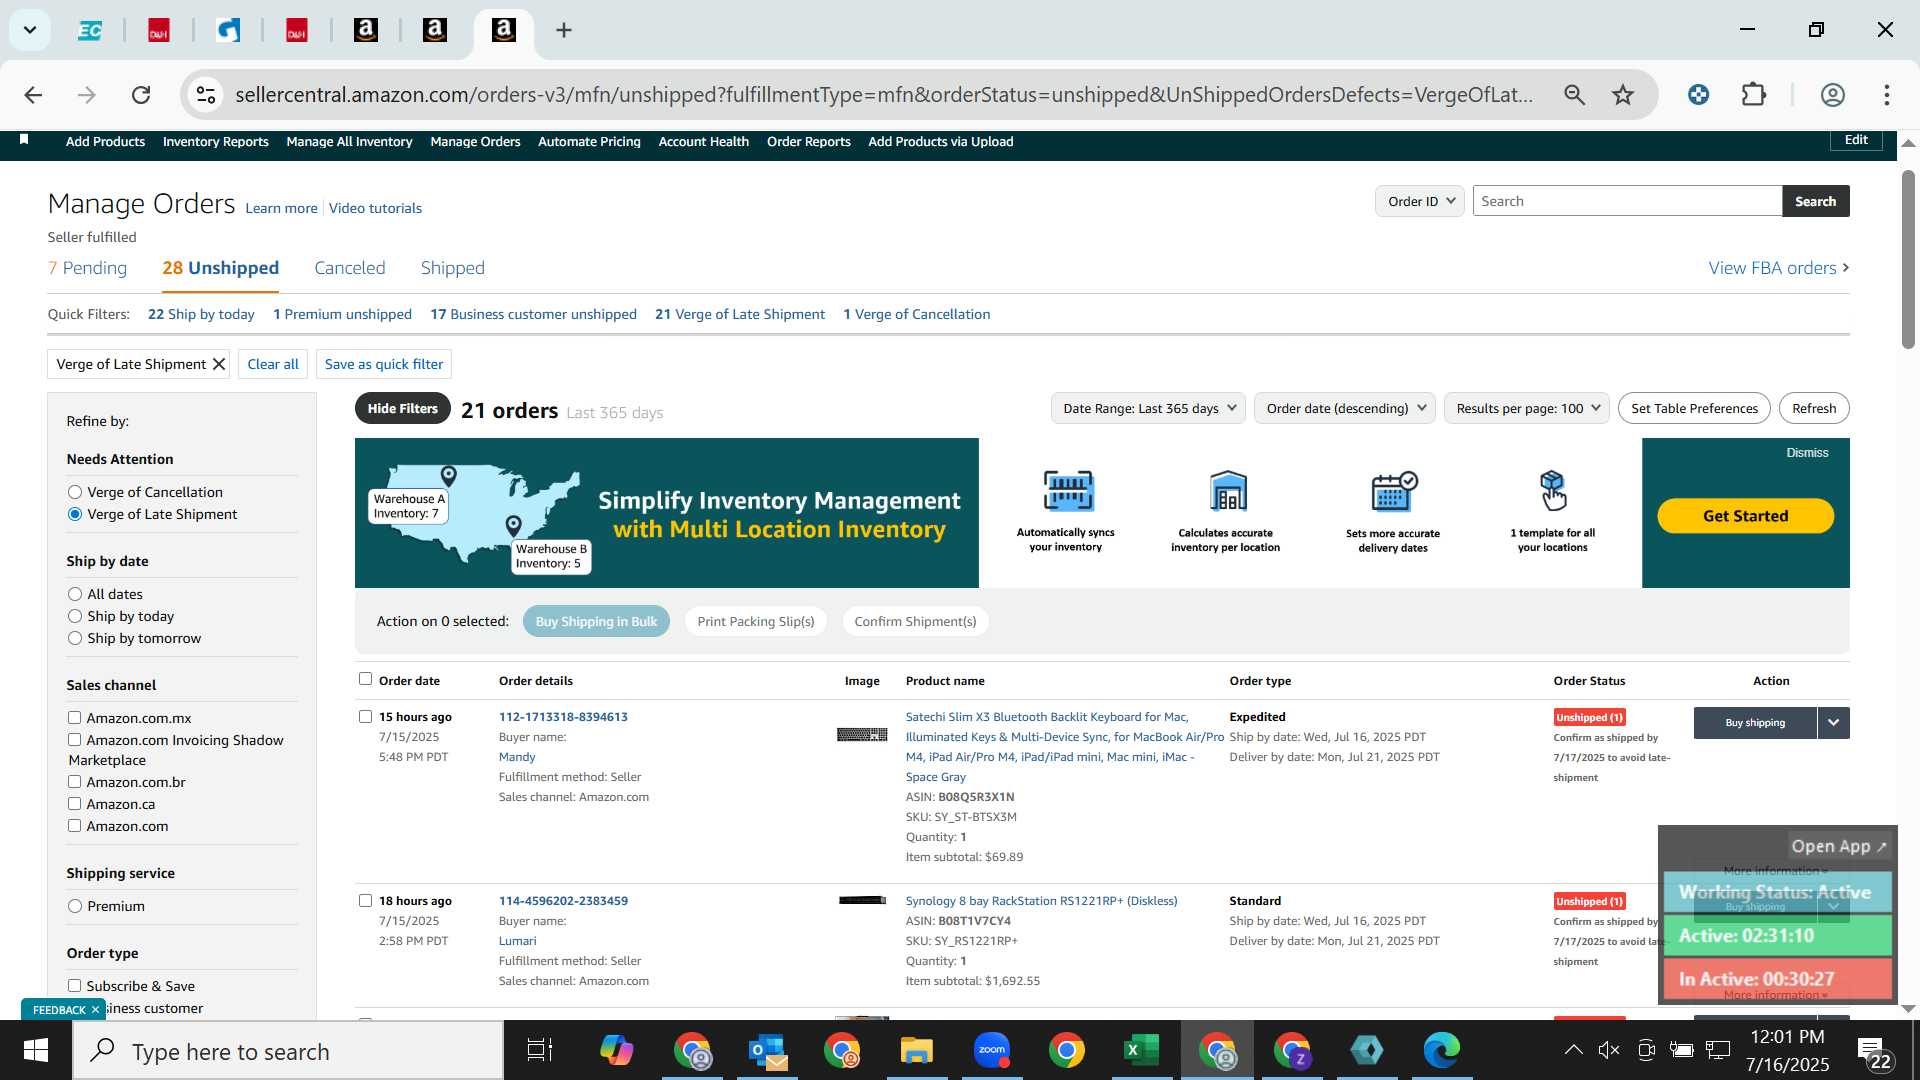
Task: Open the browser zoom magnifier icon
Action: [x=1574, y=95]
